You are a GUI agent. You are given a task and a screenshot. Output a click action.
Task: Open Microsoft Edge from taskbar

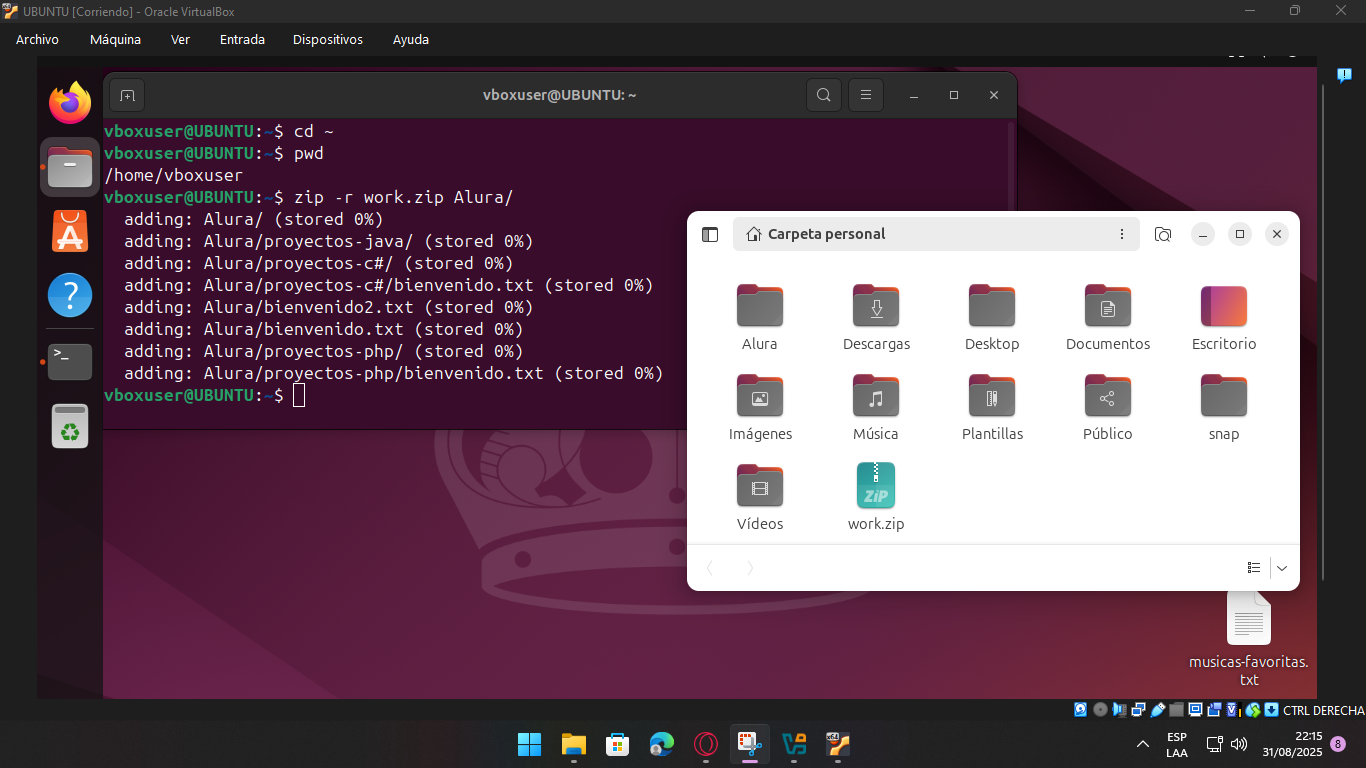click(661, 744)
